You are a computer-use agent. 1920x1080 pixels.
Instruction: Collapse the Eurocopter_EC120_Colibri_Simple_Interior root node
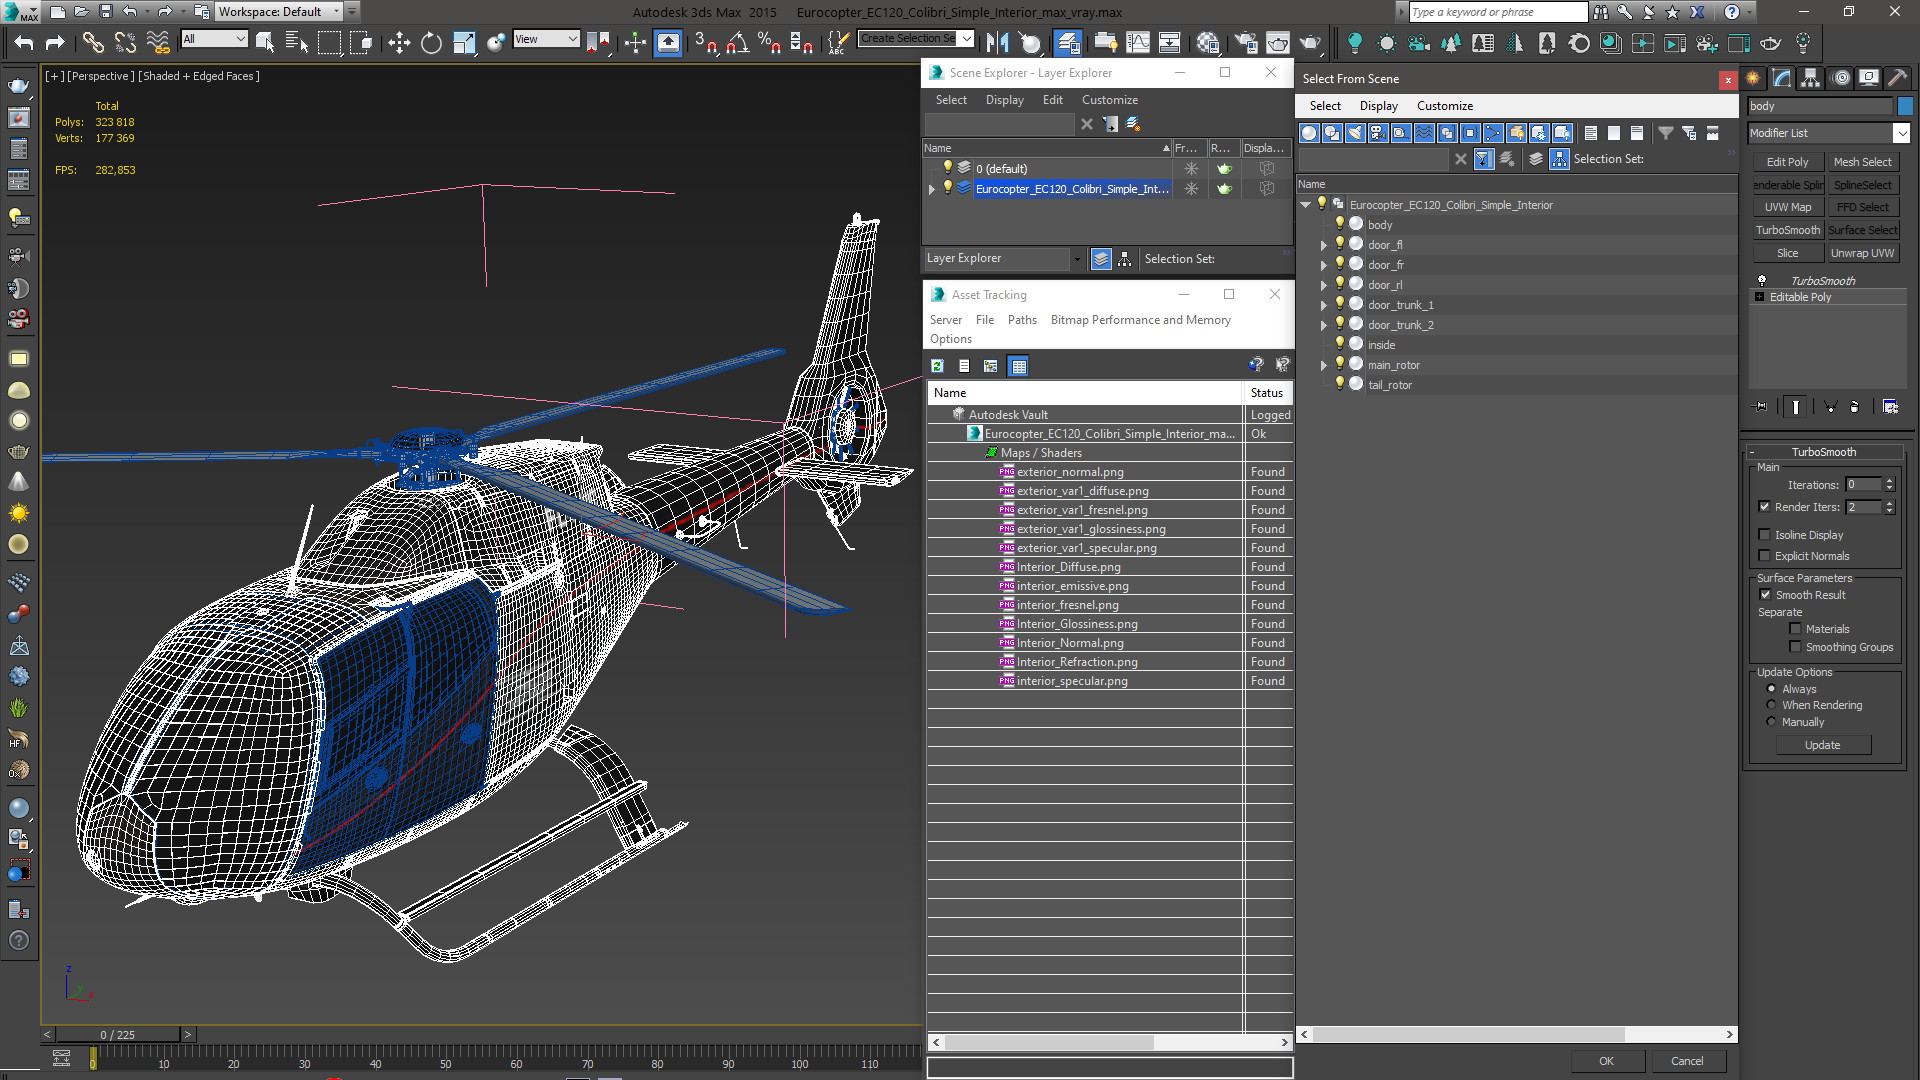tap(1306, 205)
